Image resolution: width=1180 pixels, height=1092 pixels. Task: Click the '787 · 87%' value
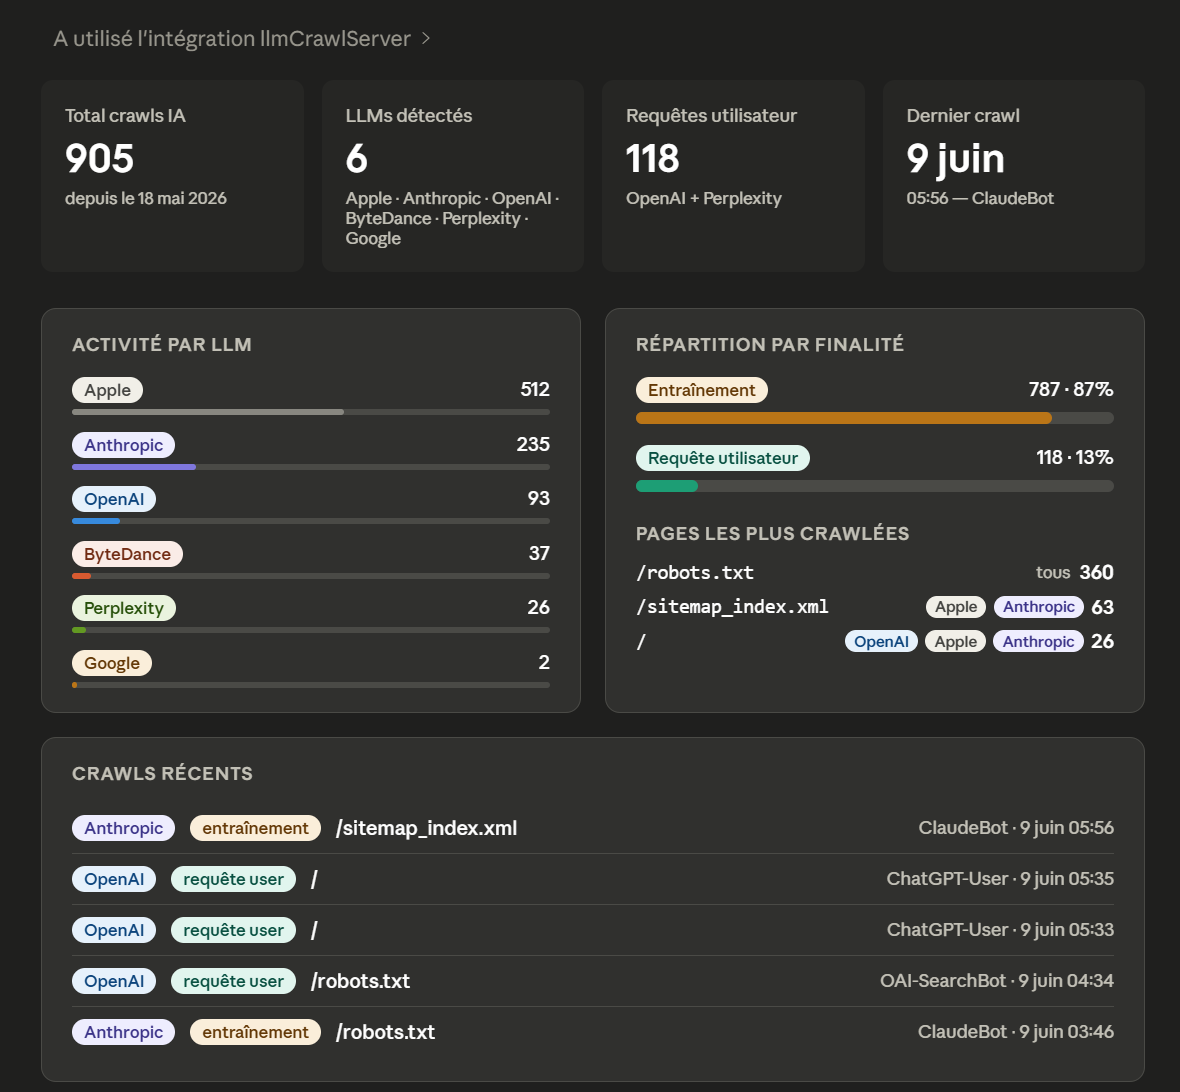click(1071, 389)
